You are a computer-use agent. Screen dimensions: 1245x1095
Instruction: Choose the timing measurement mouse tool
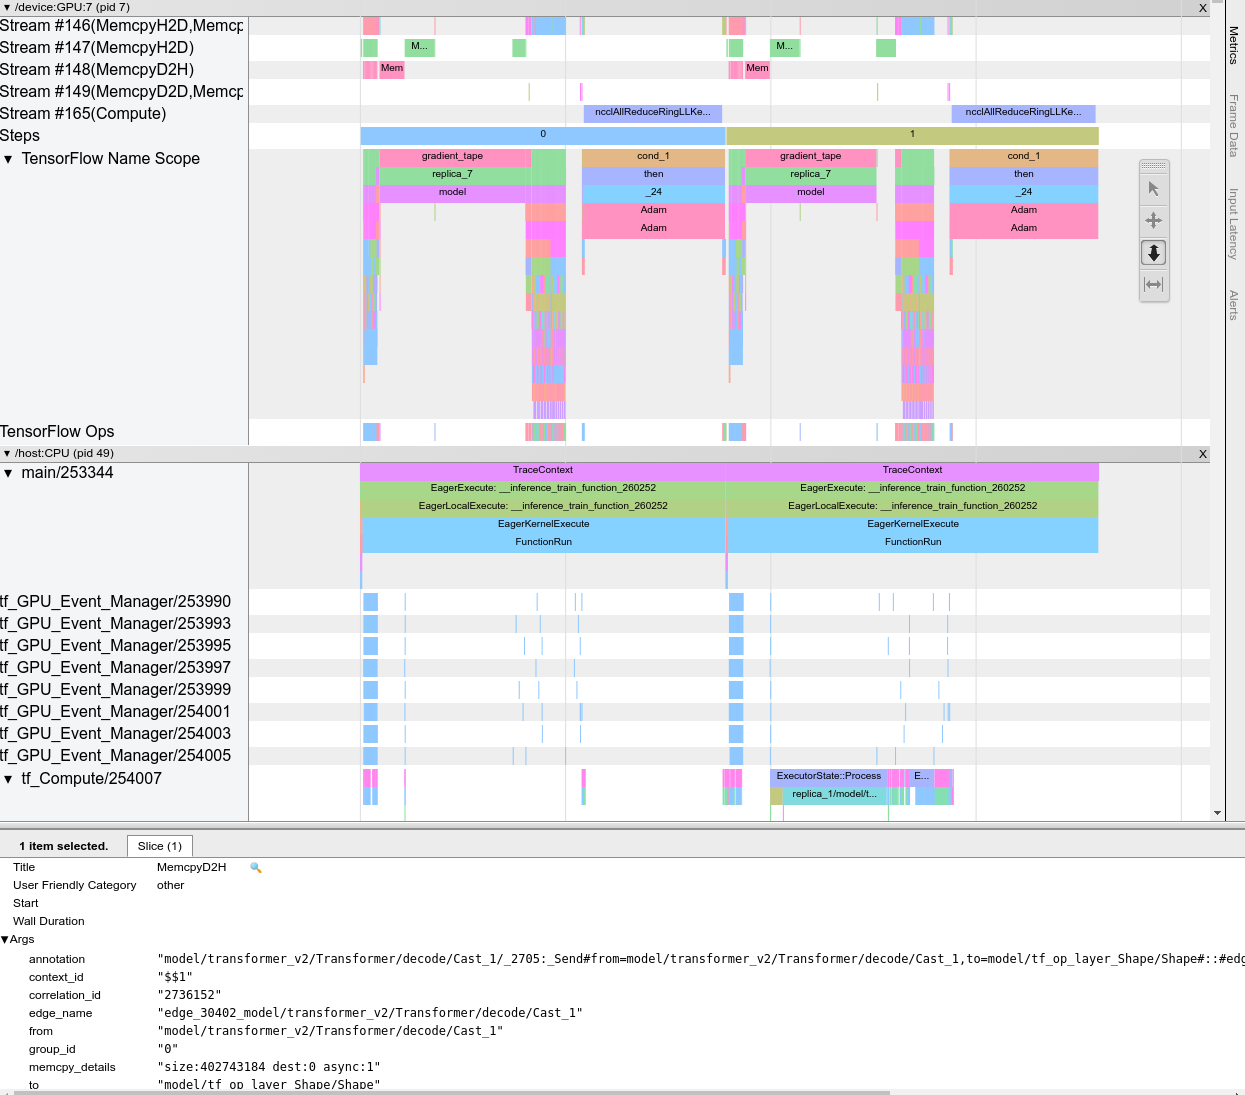coord(1154,285)
